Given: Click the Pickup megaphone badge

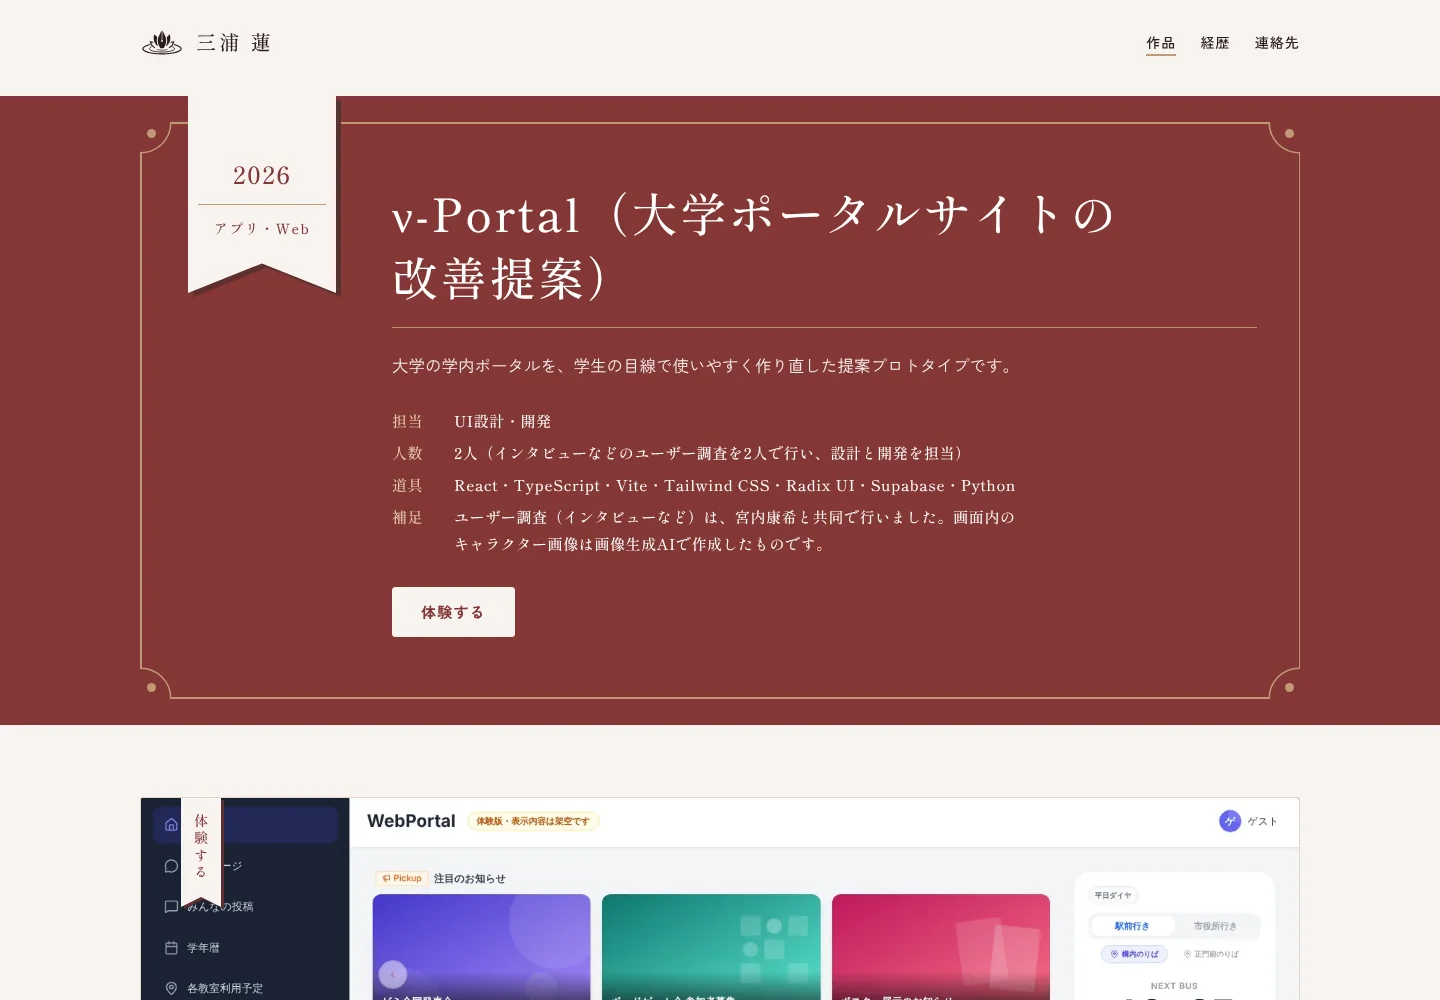Looking at the screenshot, I should [402, 878].
